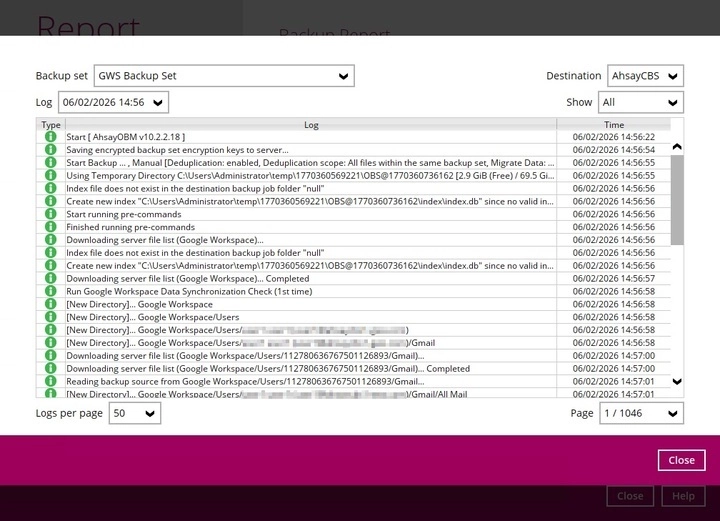This screenshot has width=720, height=521.
Task: Click info icon for Start running pre-commands row
Action: pyautogui.click(x=51, y=214)
